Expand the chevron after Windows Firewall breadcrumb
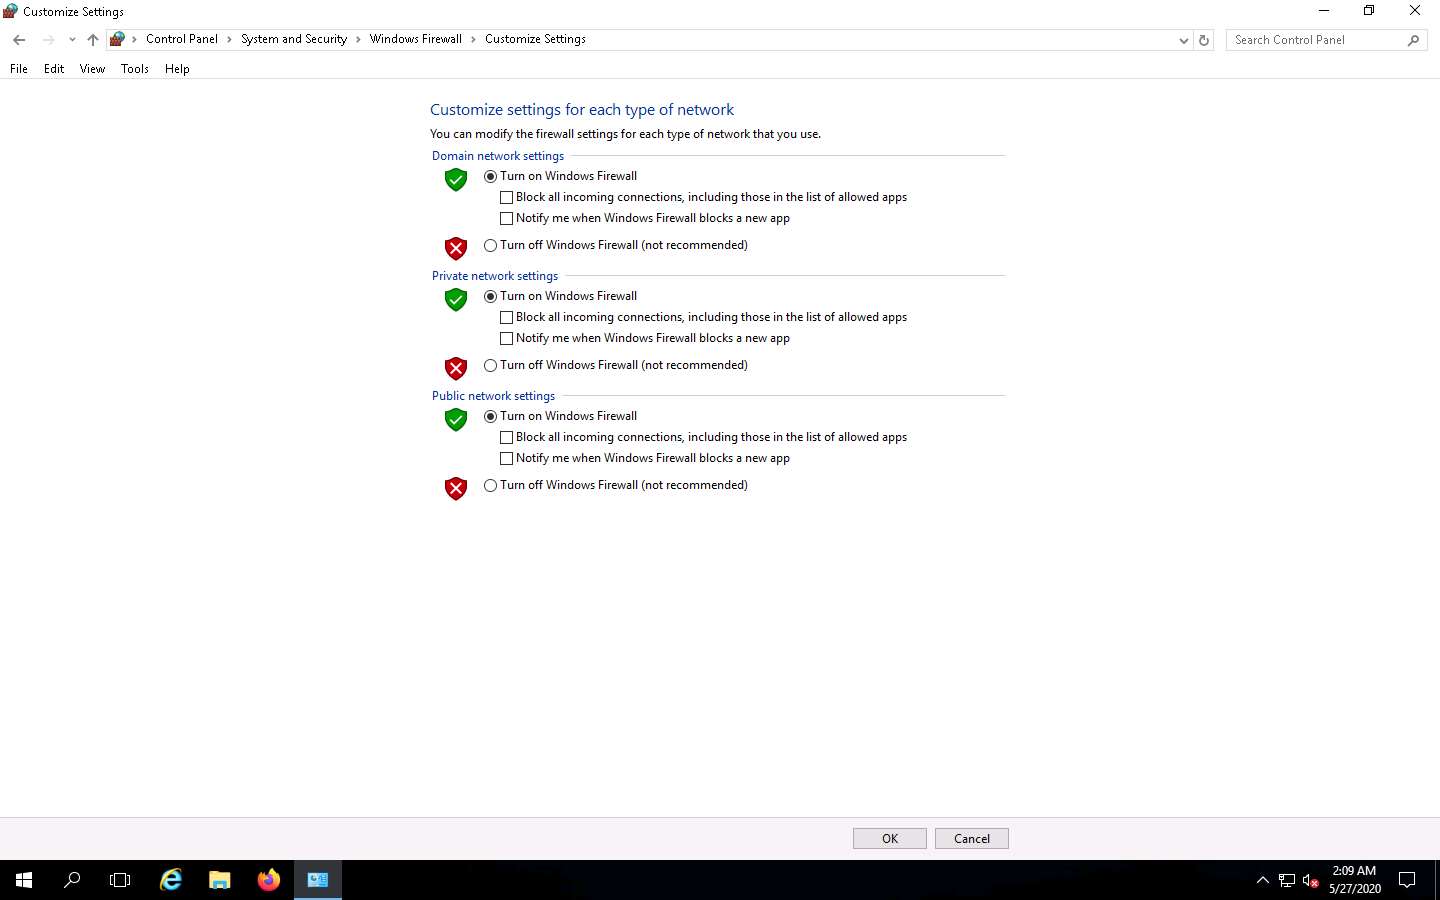The width and height of the screenshot is (1440, 900). pos(474,40)
